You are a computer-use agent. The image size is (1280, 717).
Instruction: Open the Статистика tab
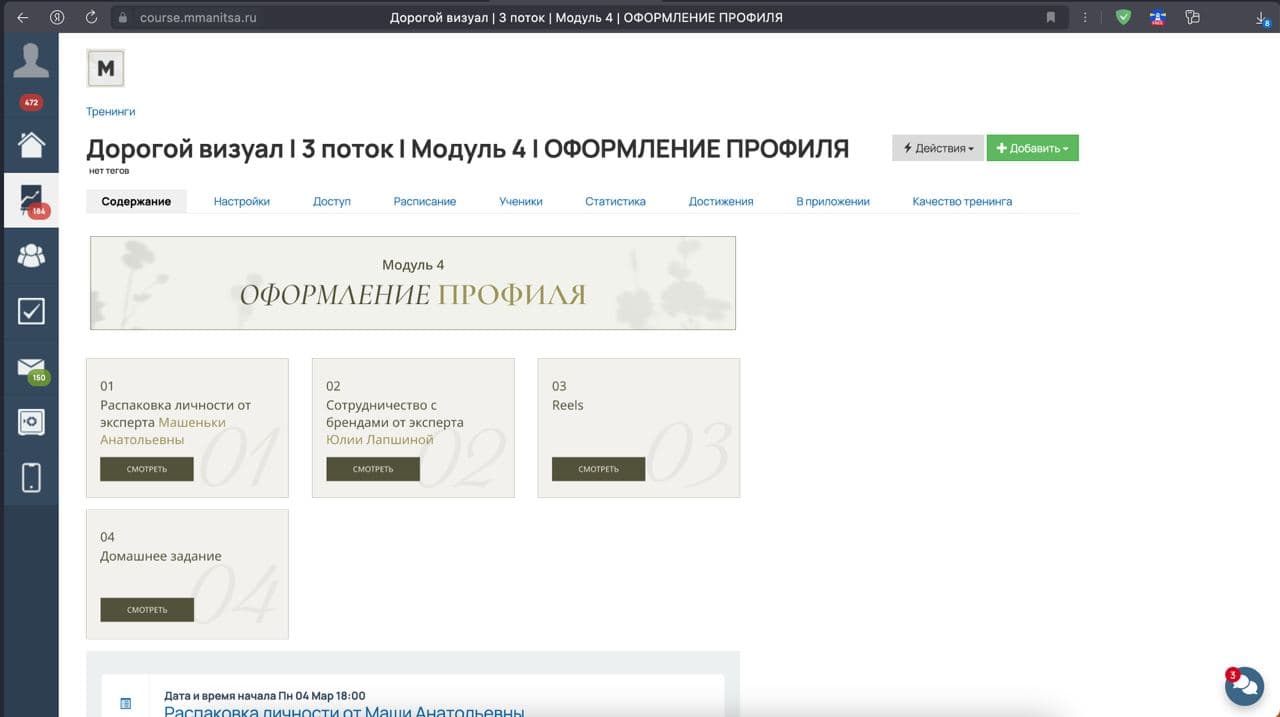tap(615, 201)
